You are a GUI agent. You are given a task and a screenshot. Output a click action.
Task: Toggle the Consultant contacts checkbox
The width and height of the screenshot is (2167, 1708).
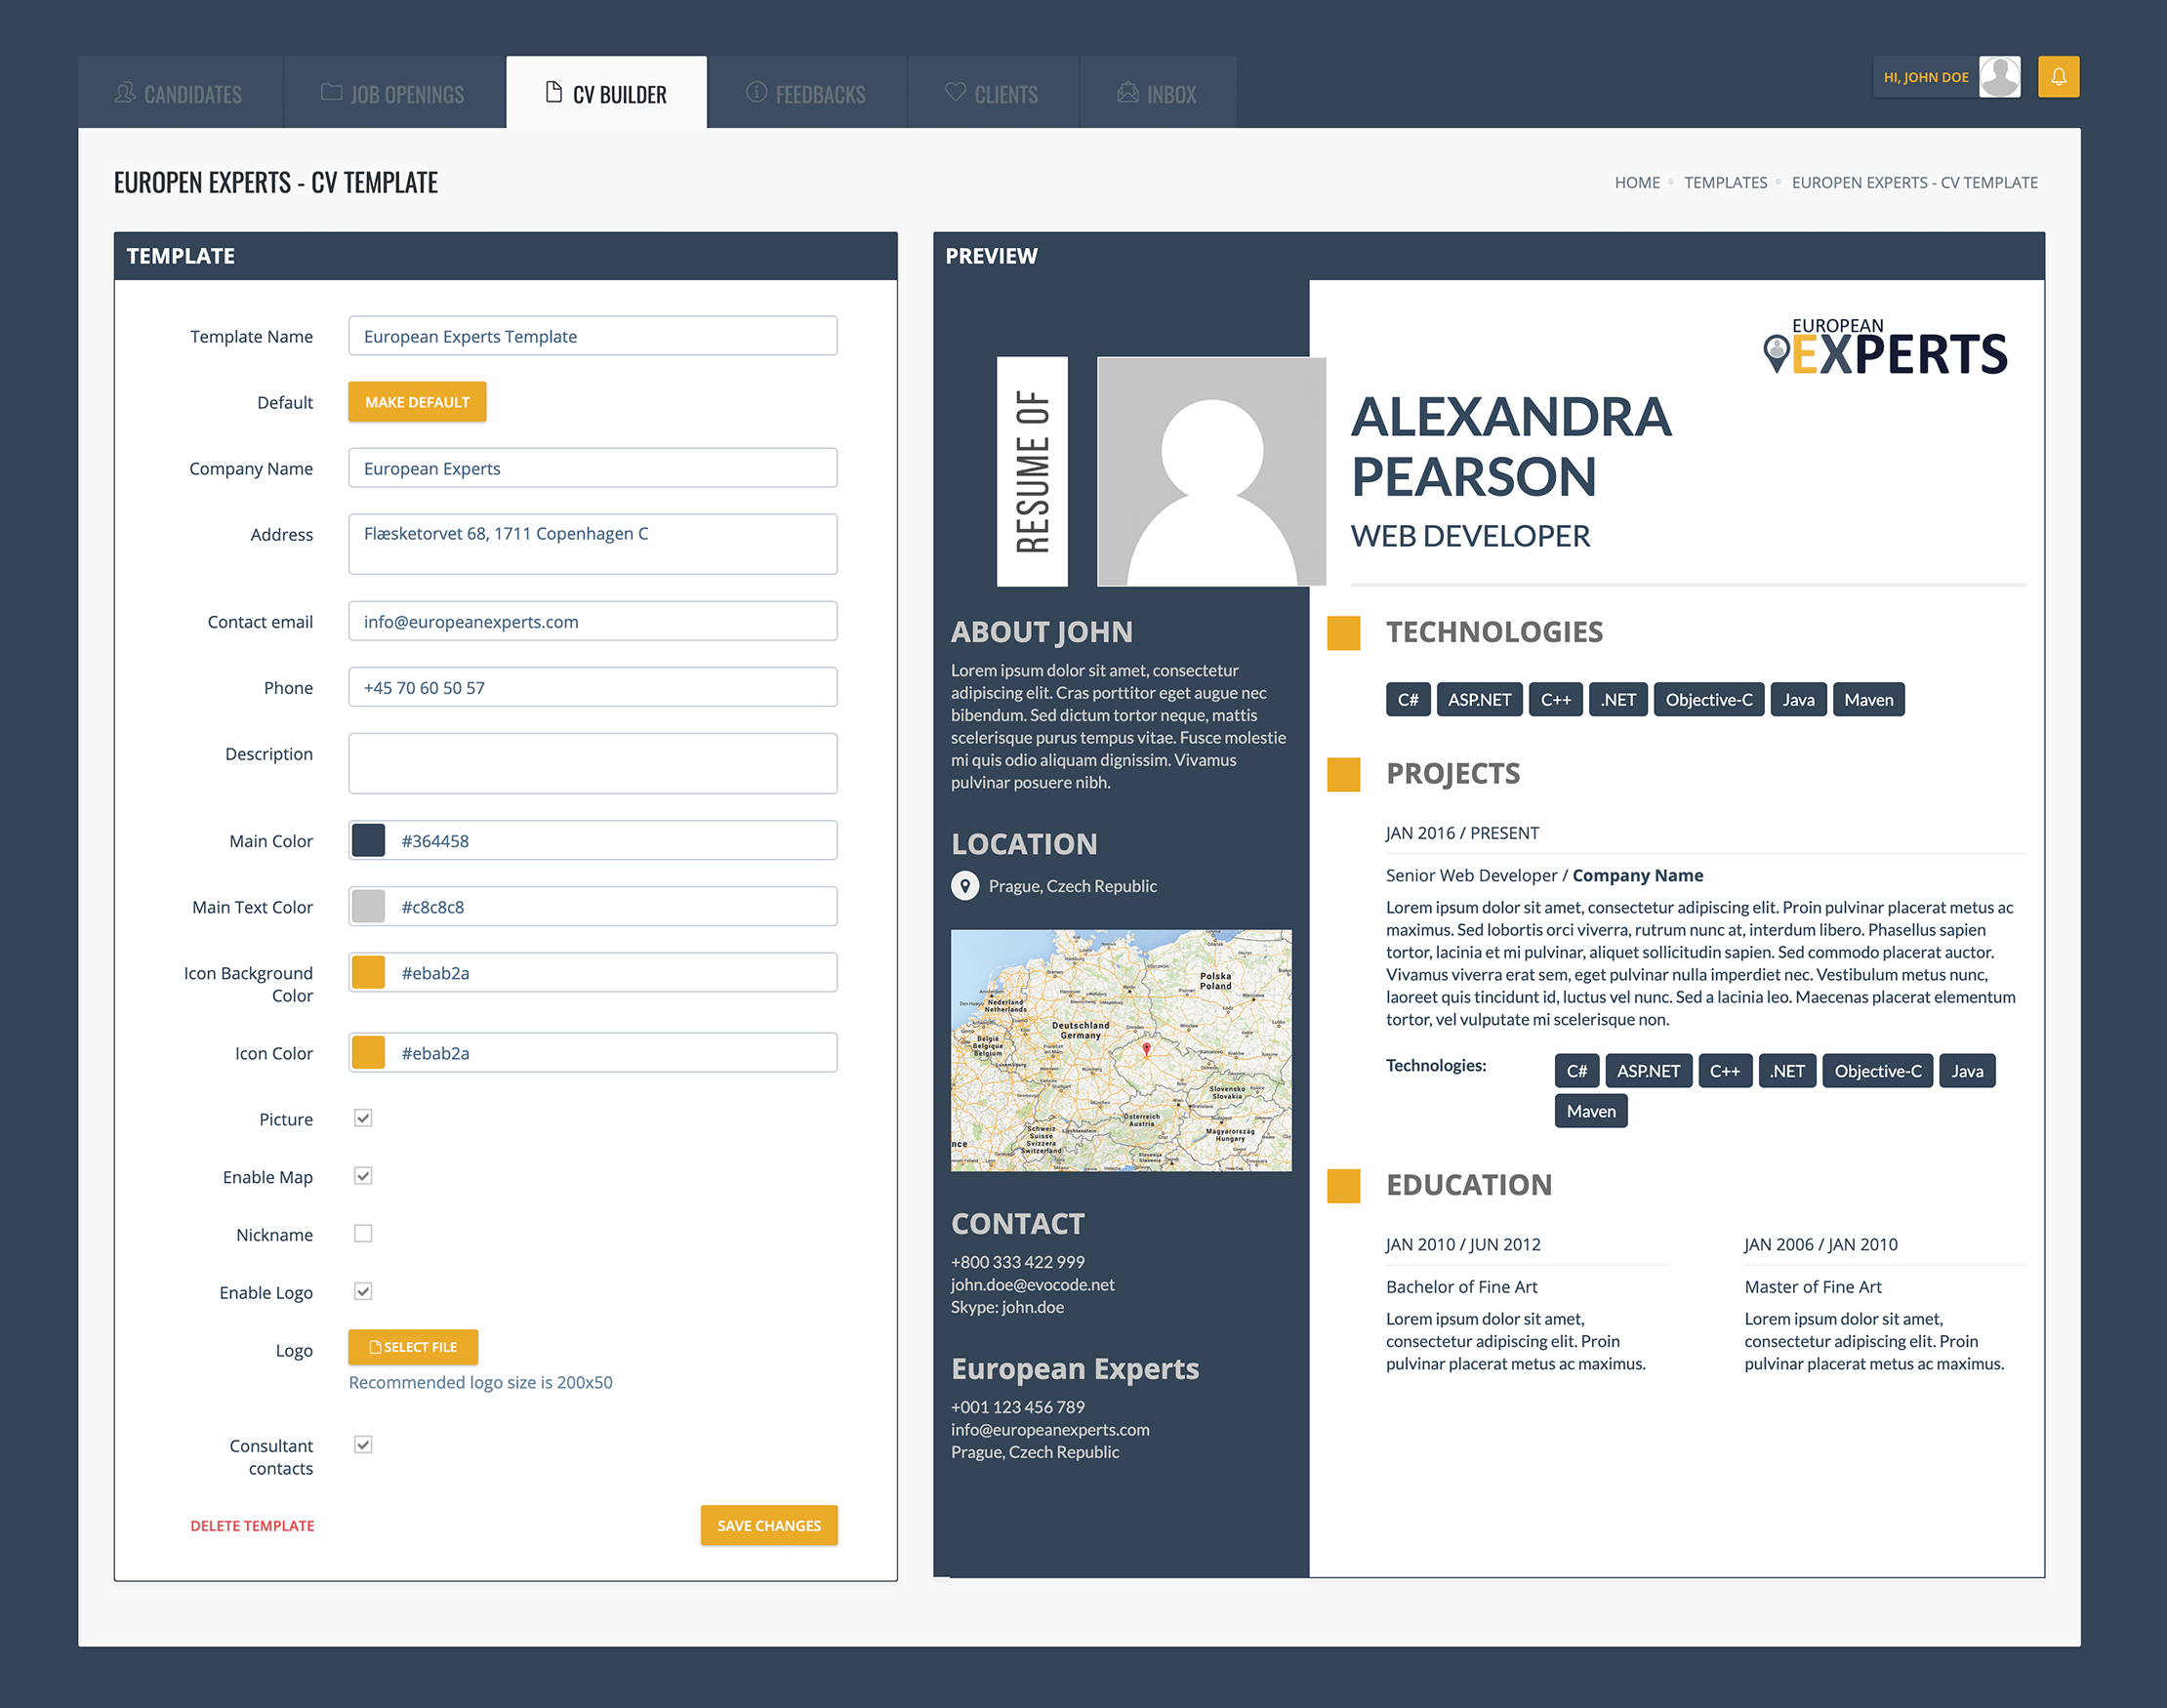pos(363,1444)
